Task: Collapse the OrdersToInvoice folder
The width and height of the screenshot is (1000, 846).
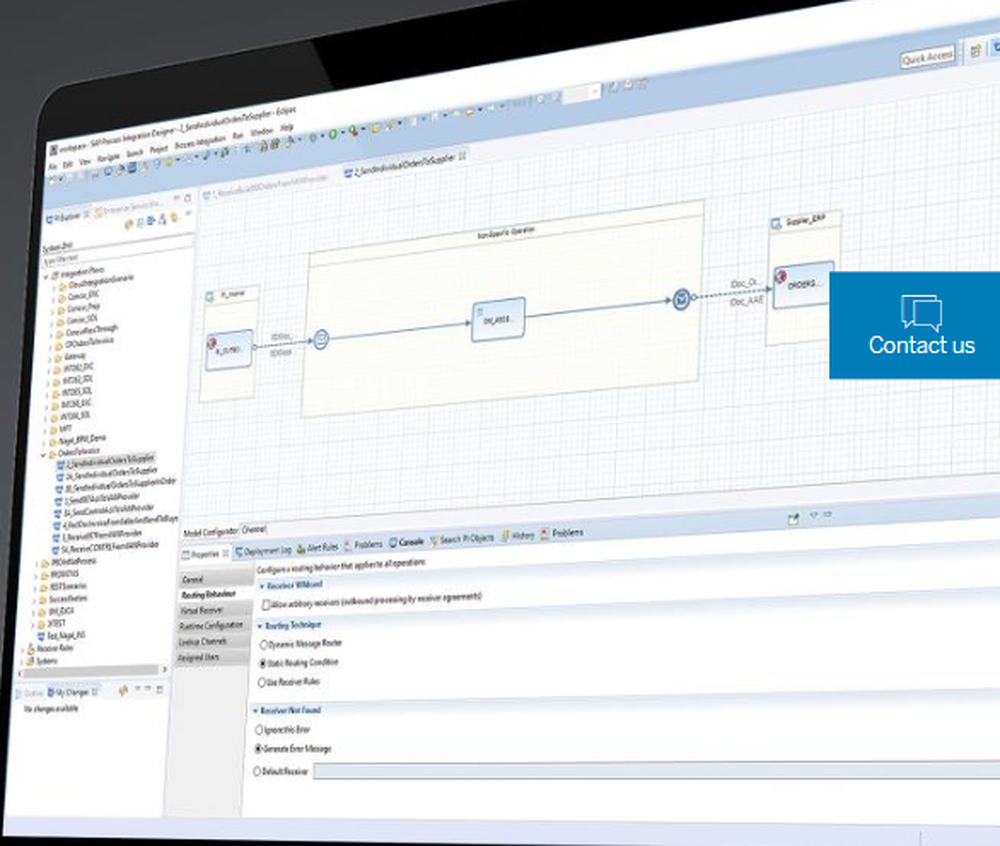Action: [x=43, y=455]
